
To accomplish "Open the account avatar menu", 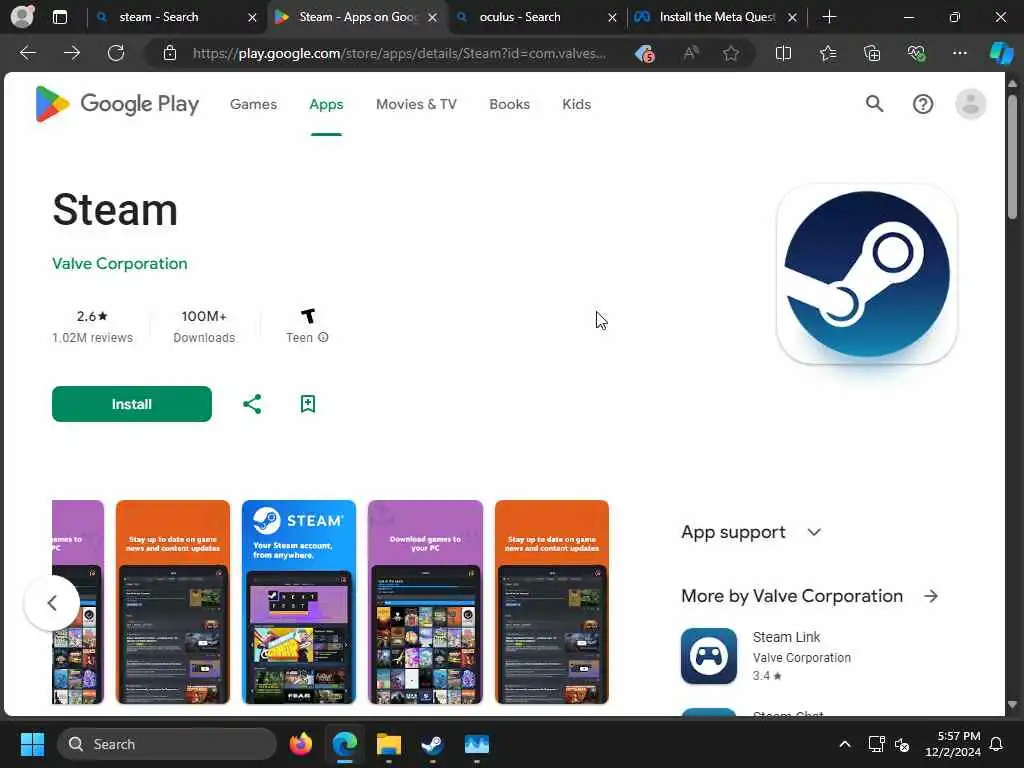I will [x=970, y=104].
